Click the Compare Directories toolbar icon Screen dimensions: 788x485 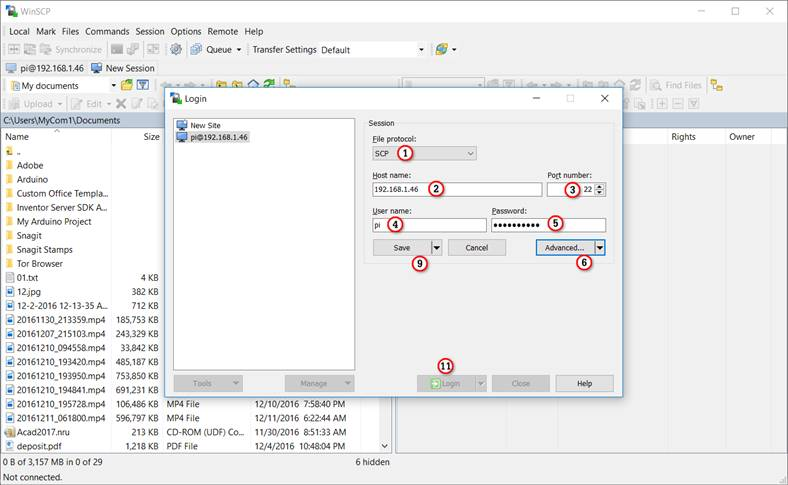tap(14, 49)
